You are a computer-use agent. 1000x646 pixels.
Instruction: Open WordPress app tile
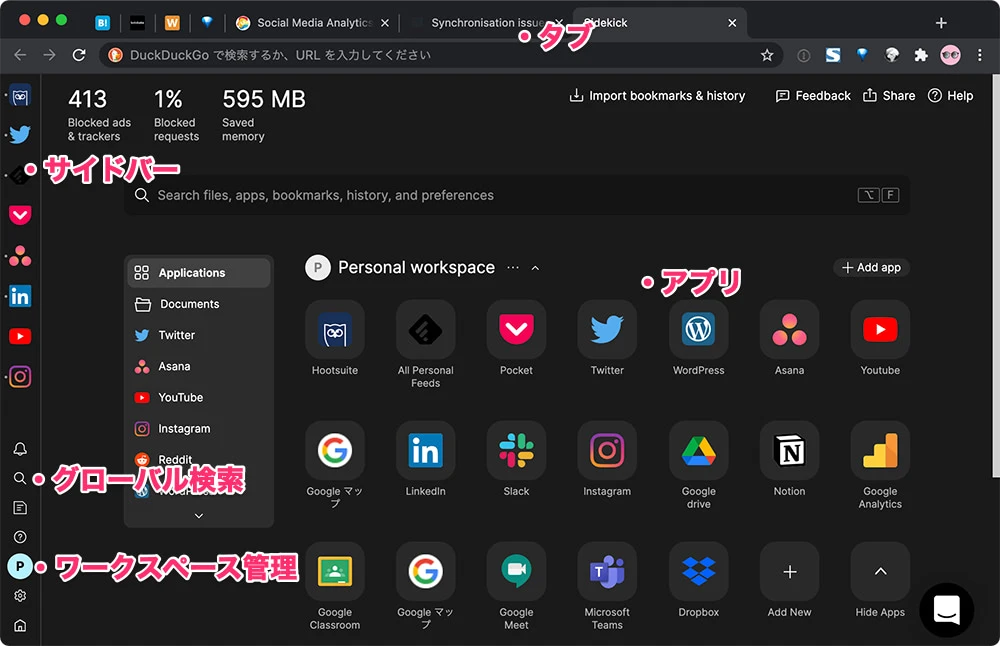pos(698,330)
